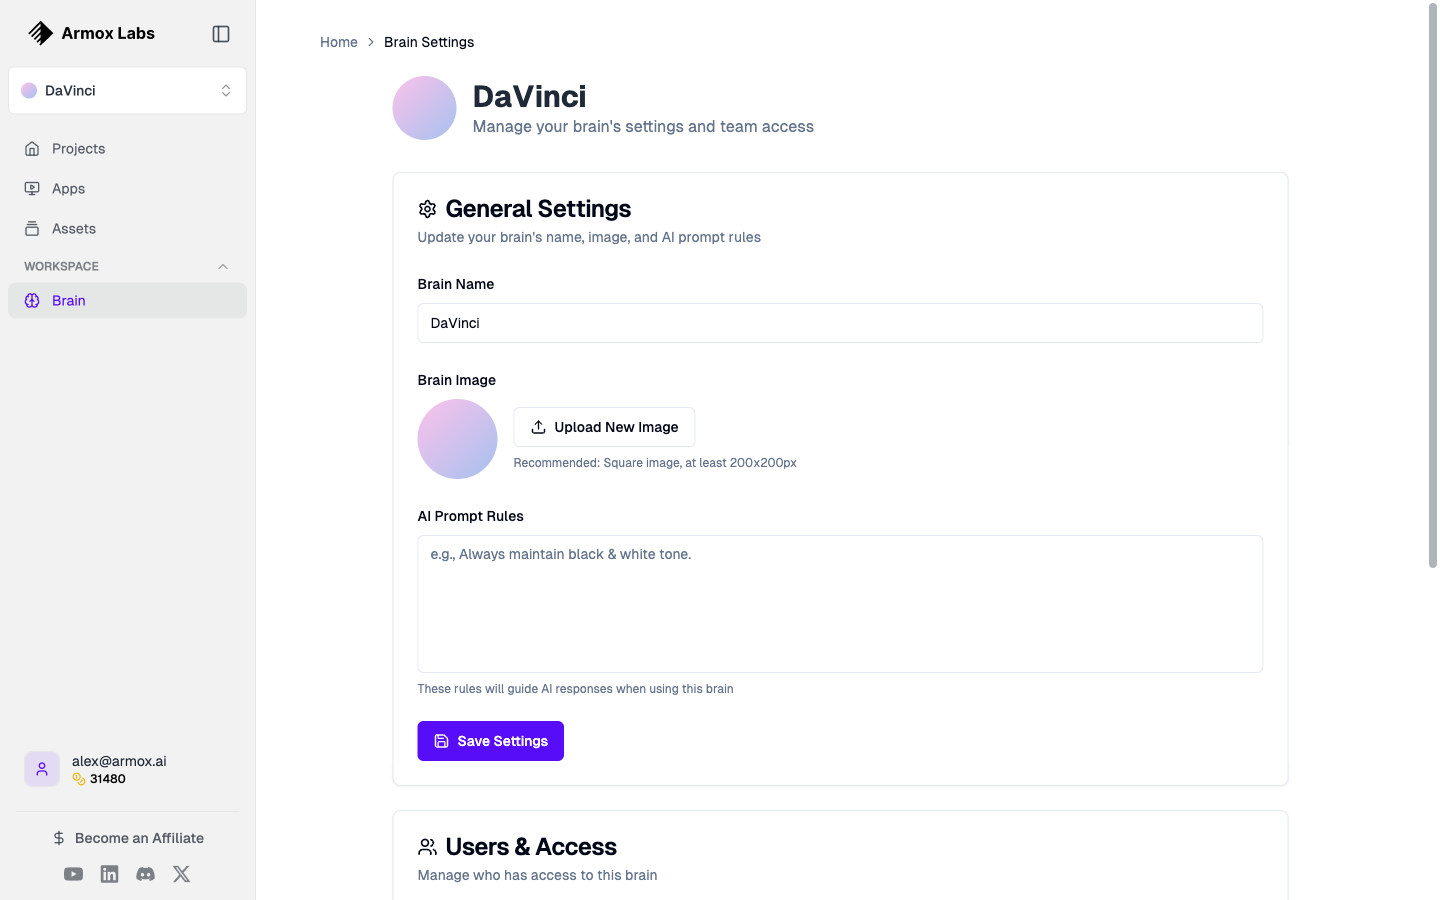Go to Apps in the sidebar
The height and width of the screenshot is (900, 1440).
(69, 189)
